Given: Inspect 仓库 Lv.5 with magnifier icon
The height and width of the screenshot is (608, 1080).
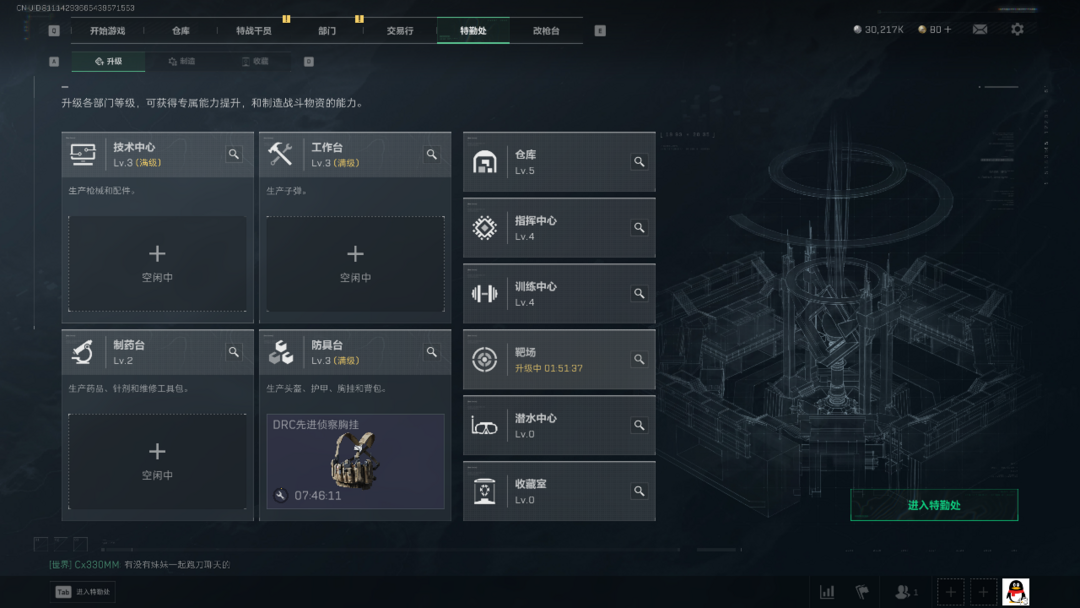Looking at the screenshot, I should 639,162.
